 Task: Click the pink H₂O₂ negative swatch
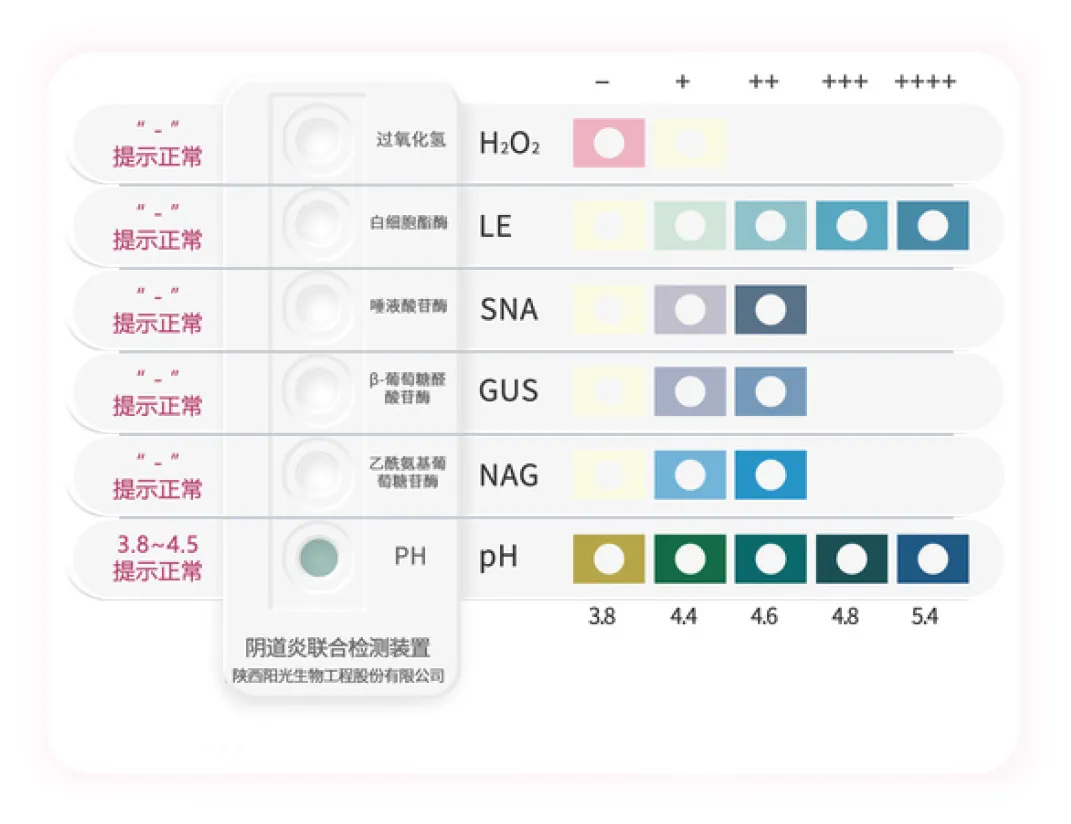tap(608, 143)
